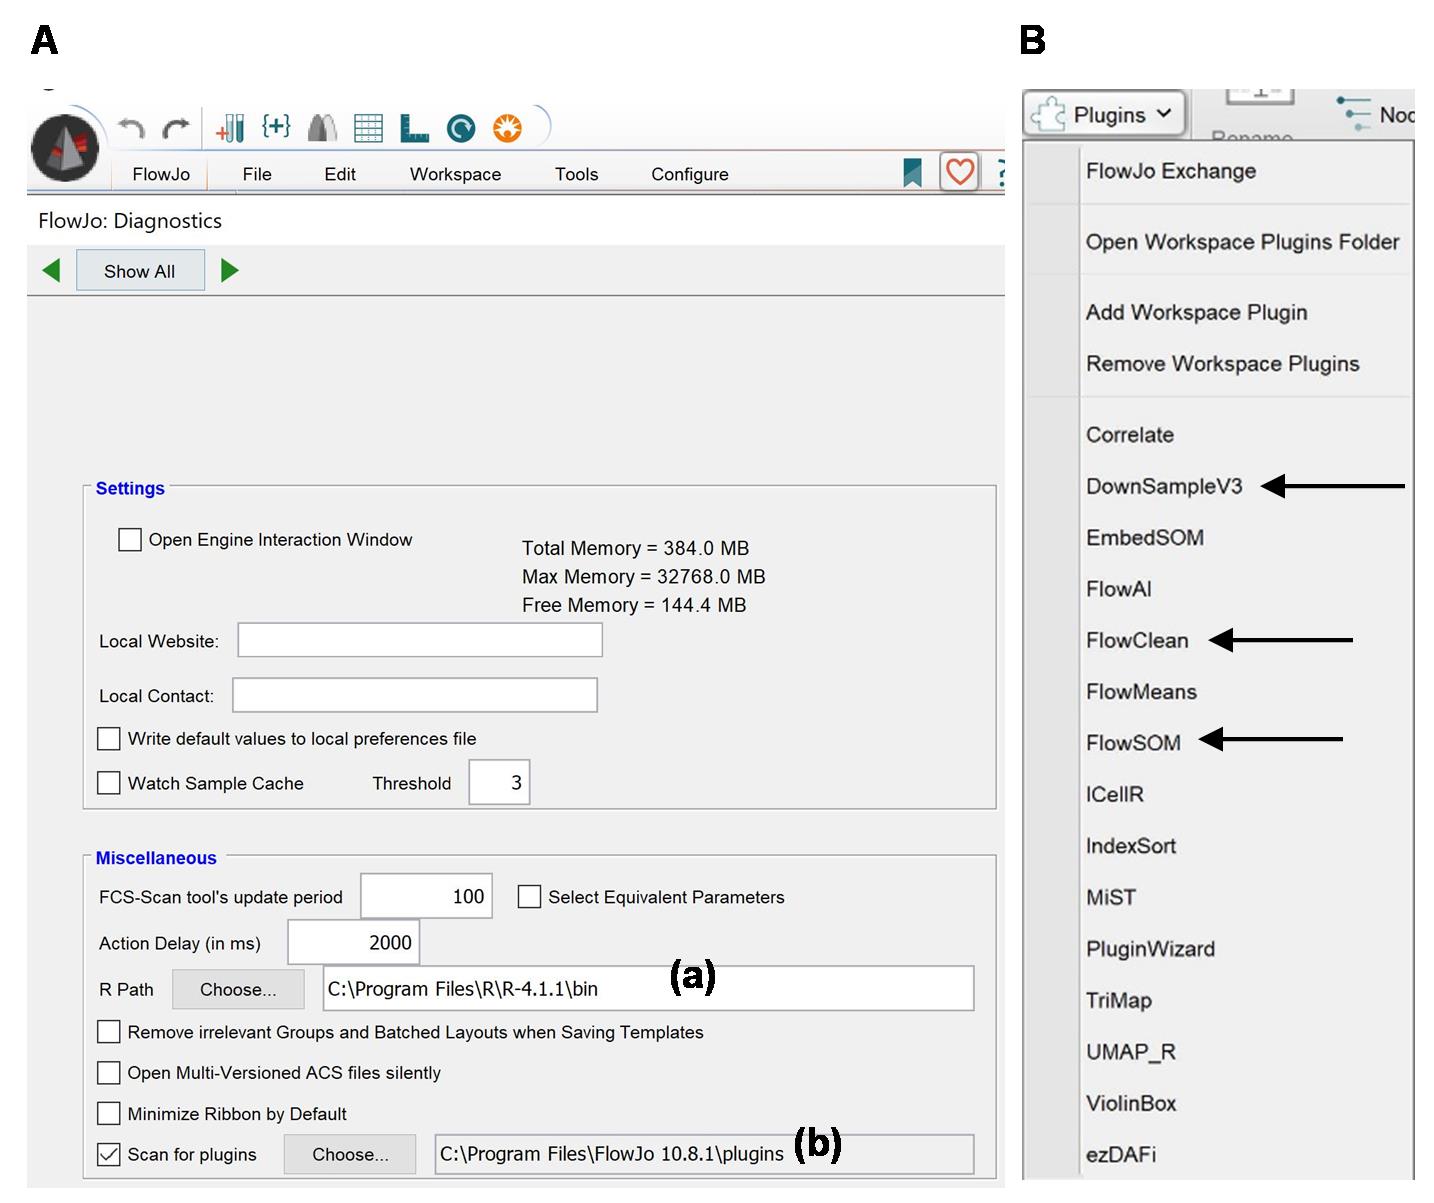This screenshot has width=1434, height=1203.
Task: Enable Remove irrelevant Groups and Batched Layouts
Action: pyautogui.click(x=109, y=1032)
